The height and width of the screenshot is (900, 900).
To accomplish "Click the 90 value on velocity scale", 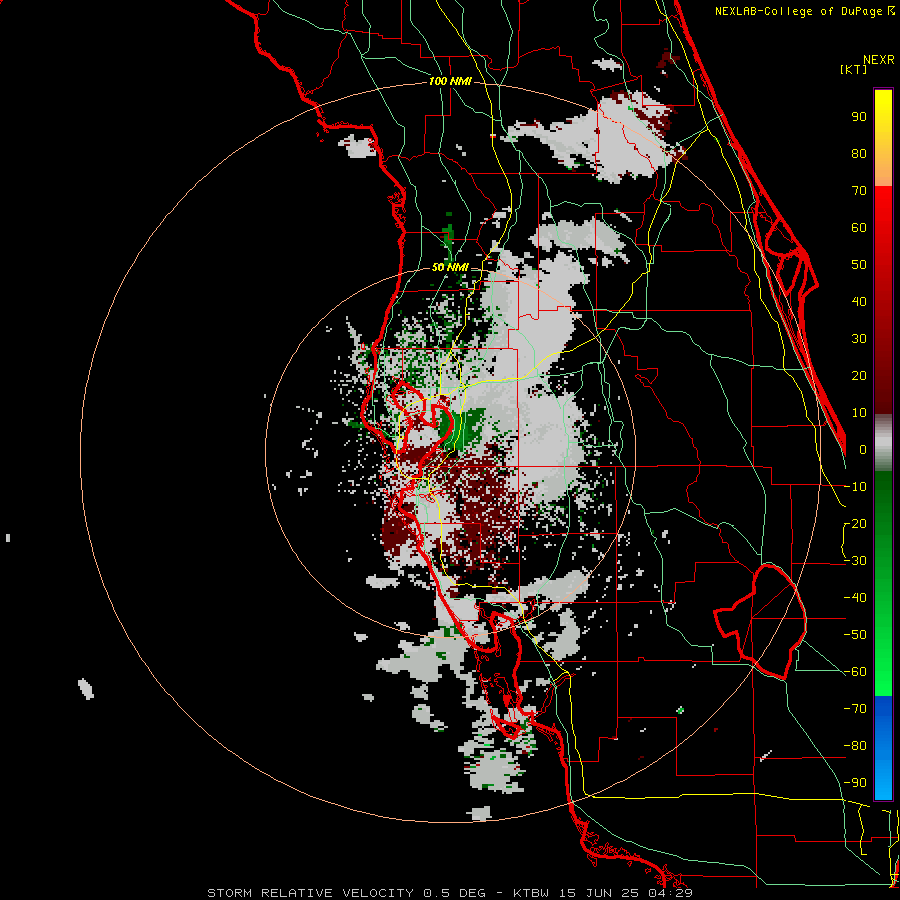I will (x=859, y=117).
